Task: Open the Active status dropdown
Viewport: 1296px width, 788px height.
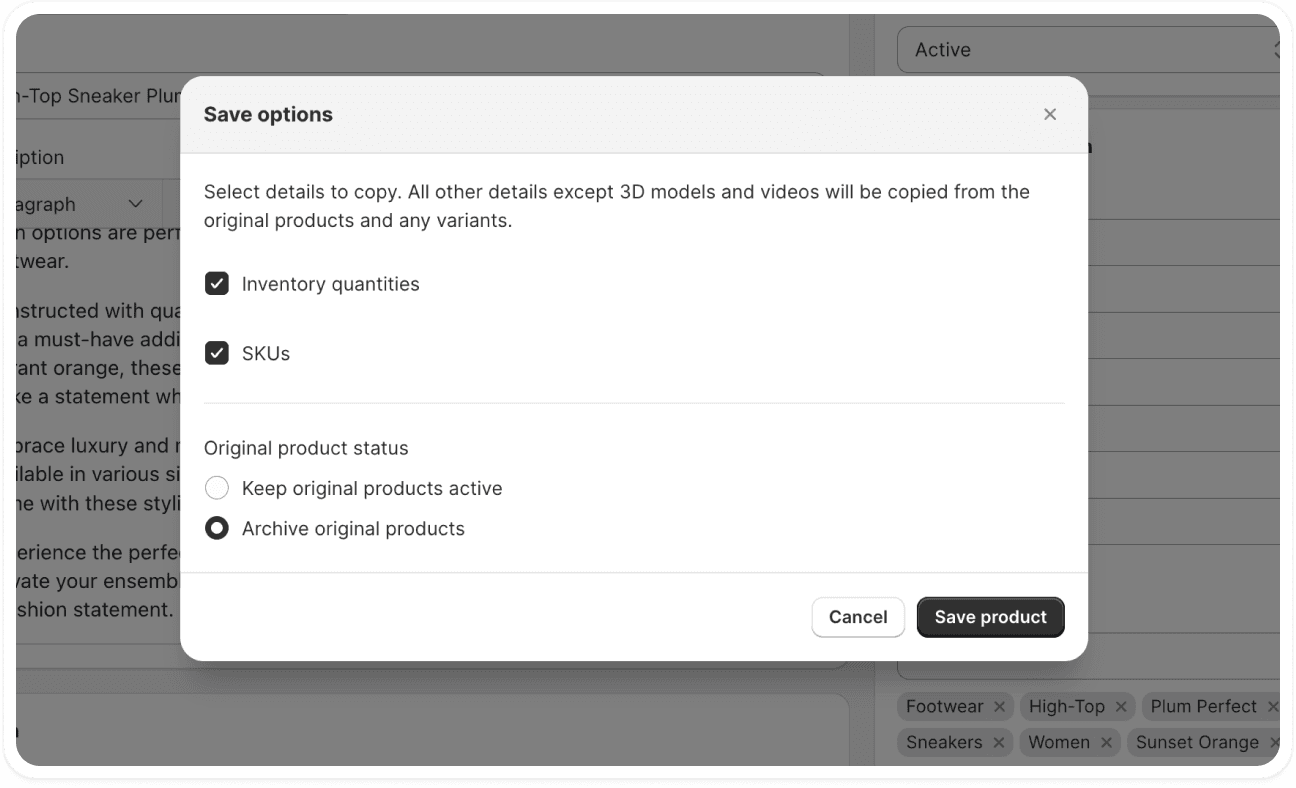Action: (1088, 49)
